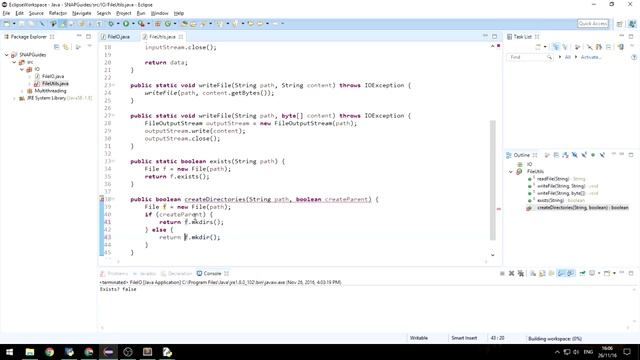Click the green Run button in toolbar

pyautogui.click(x=126, y=24)
